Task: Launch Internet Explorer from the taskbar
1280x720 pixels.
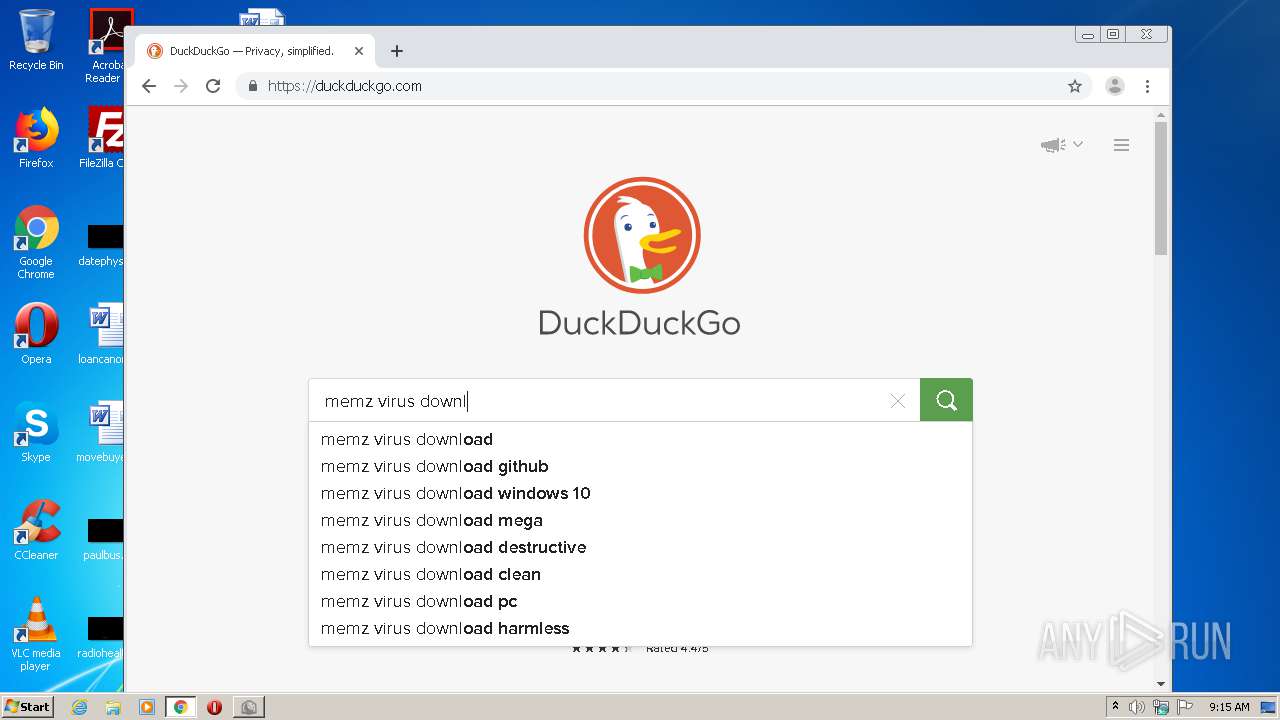Action: 79,707
